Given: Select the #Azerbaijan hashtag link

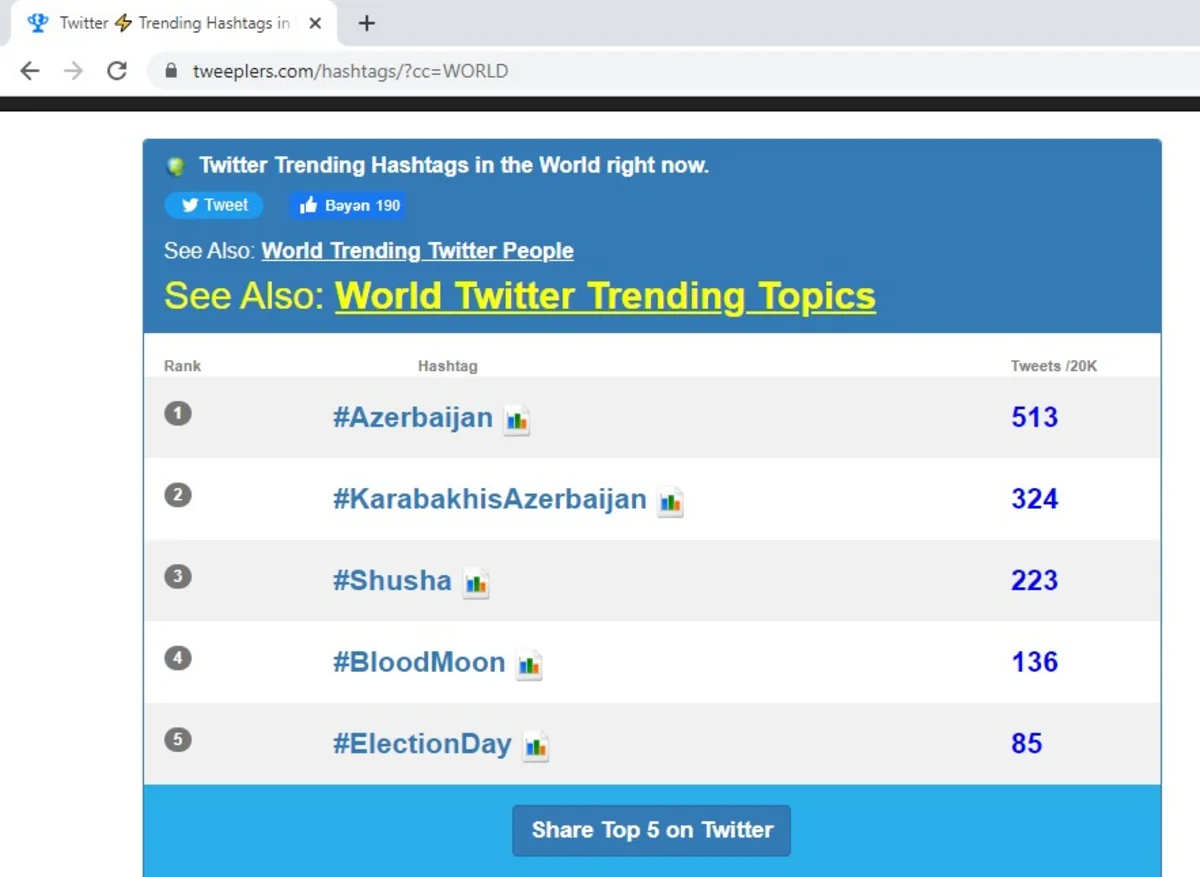Looking at the screenshot, I should (412, 417).
